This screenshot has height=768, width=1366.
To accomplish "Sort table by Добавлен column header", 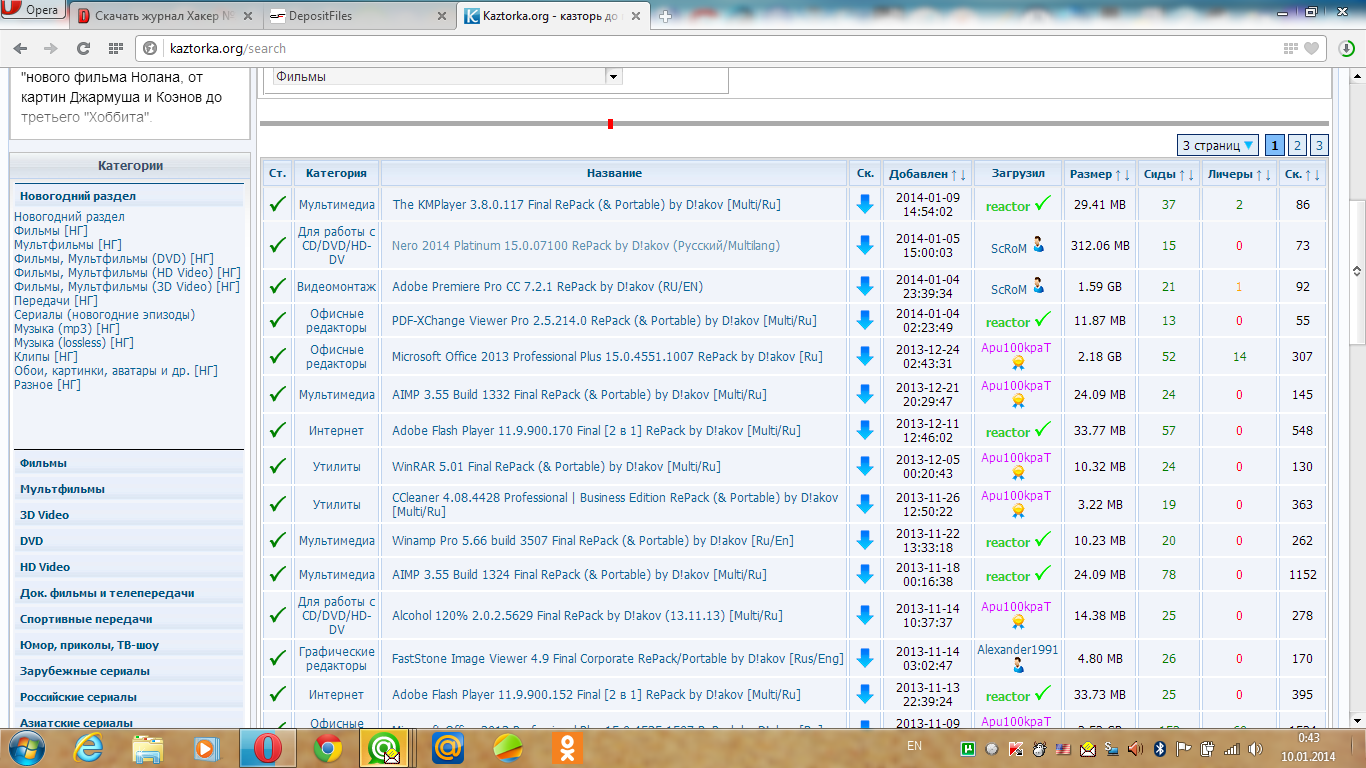I will tap(918, 174).
